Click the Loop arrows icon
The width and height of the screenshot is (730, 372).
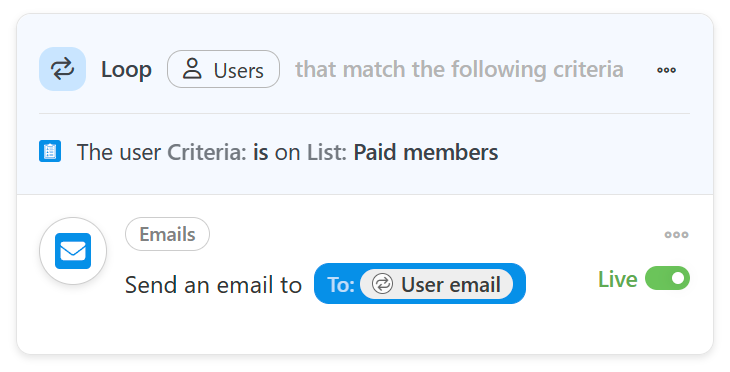[x=62, y=69]
